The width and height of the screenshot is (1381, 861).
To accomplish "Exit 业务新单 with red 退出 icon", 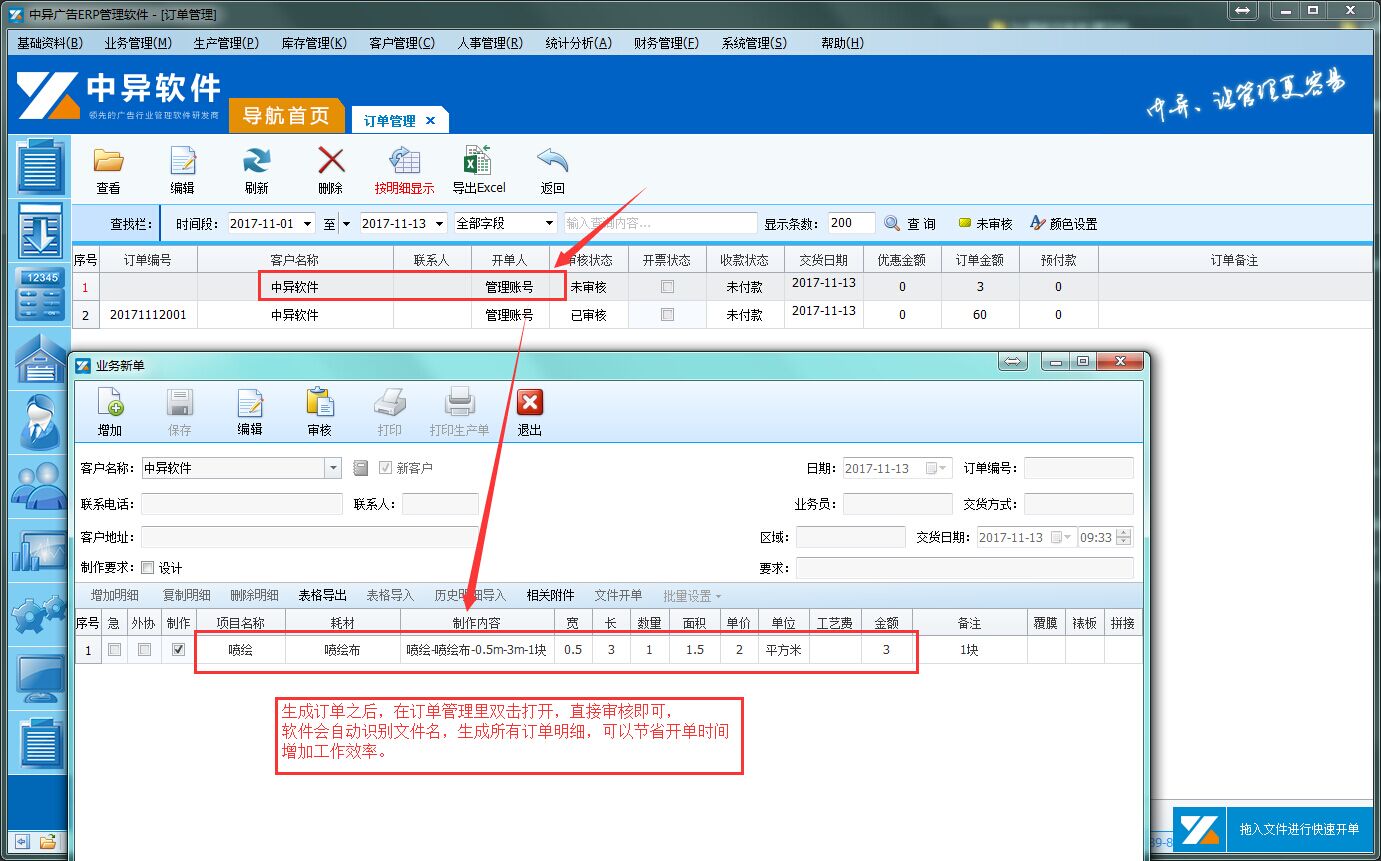I will coord(529,403).
